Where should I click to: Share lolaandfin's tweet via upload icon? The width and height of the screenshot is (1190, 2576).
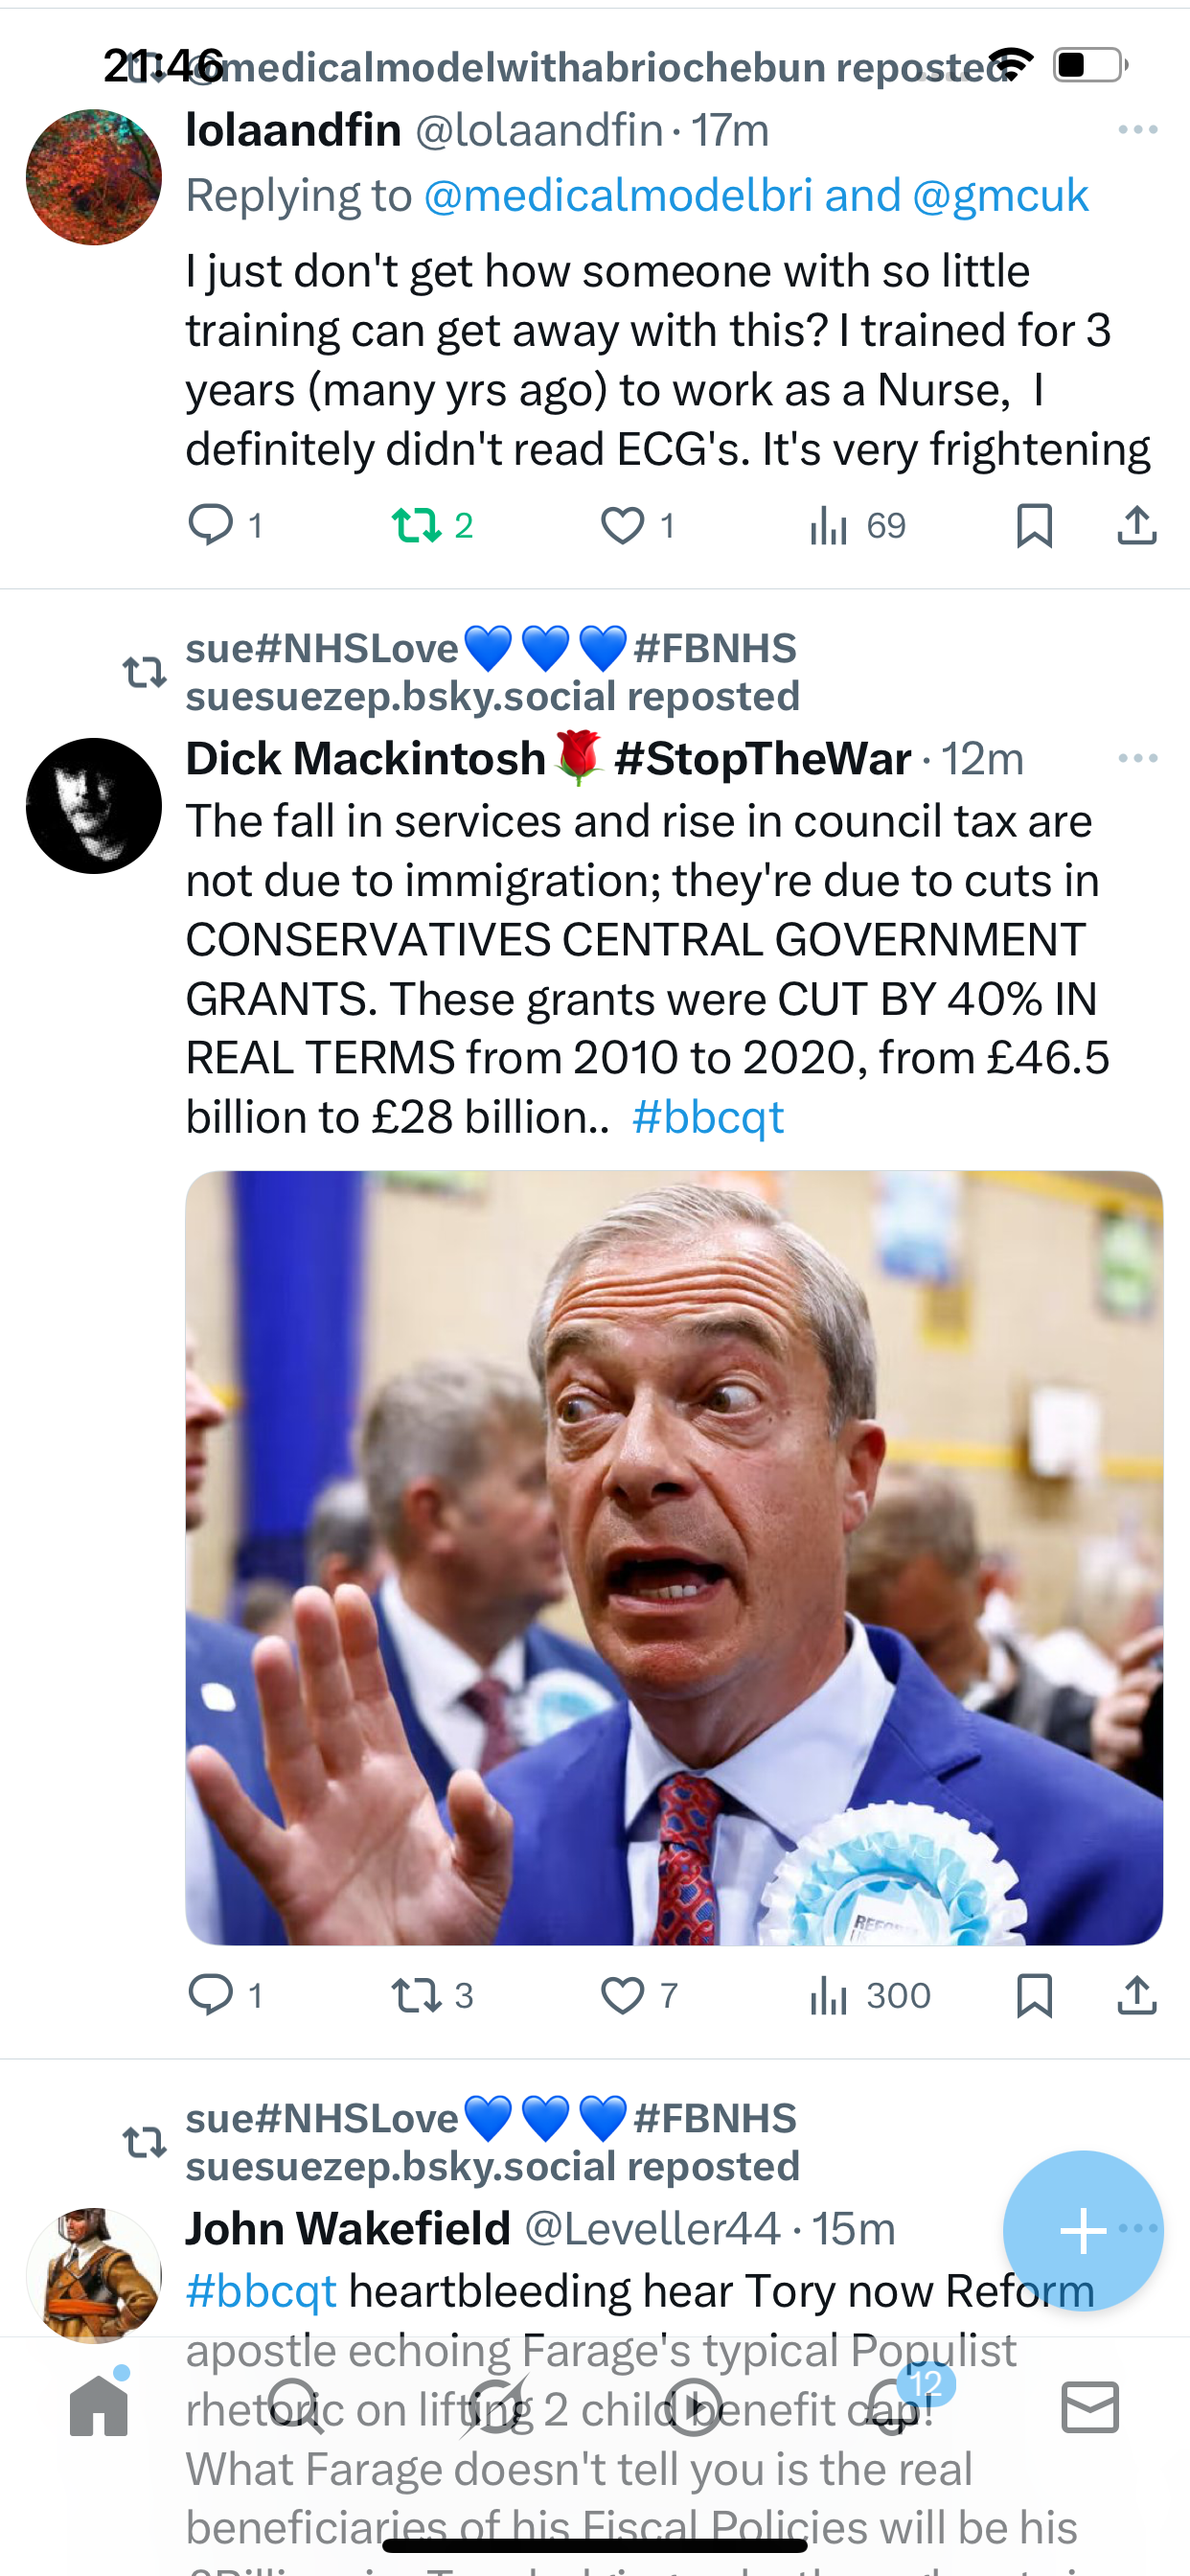tap(1137, 525)
